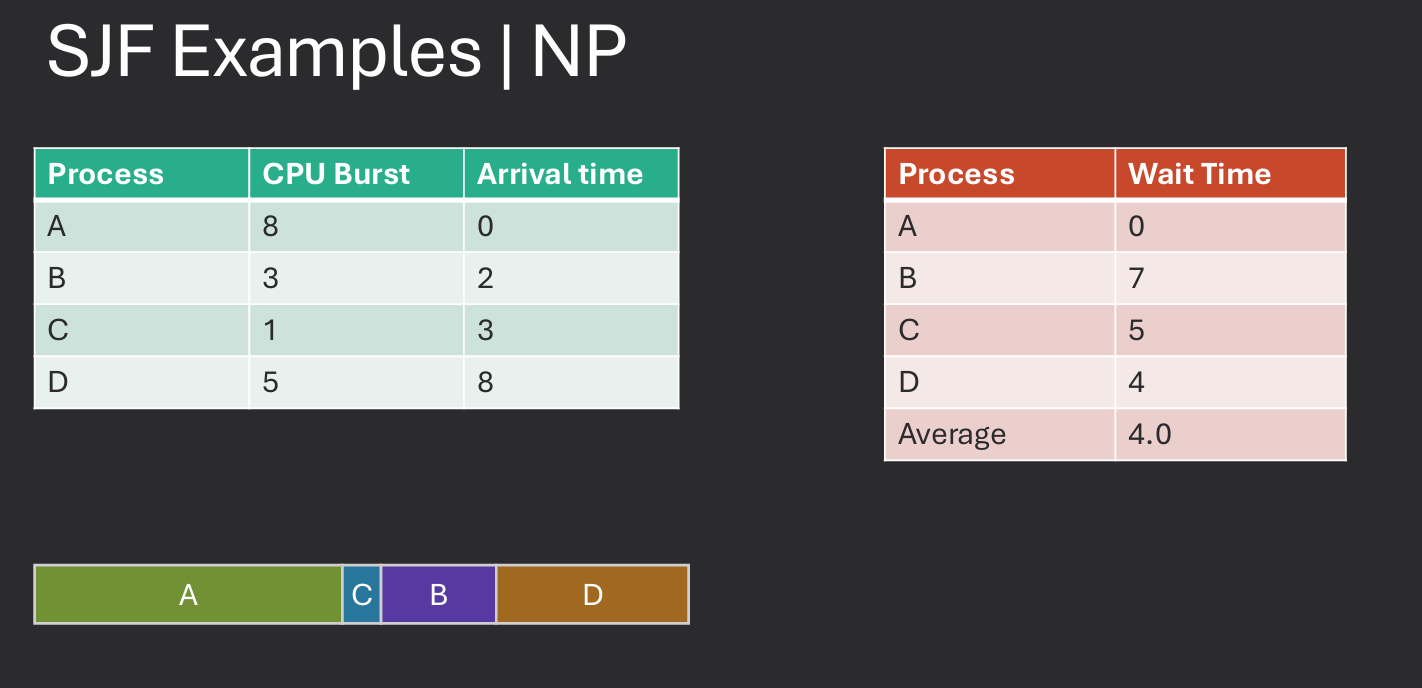Select the green A block in Gantt chart
Image resolution: width=1422 pixels, height=688 pixels.
[x=188, y=595]
